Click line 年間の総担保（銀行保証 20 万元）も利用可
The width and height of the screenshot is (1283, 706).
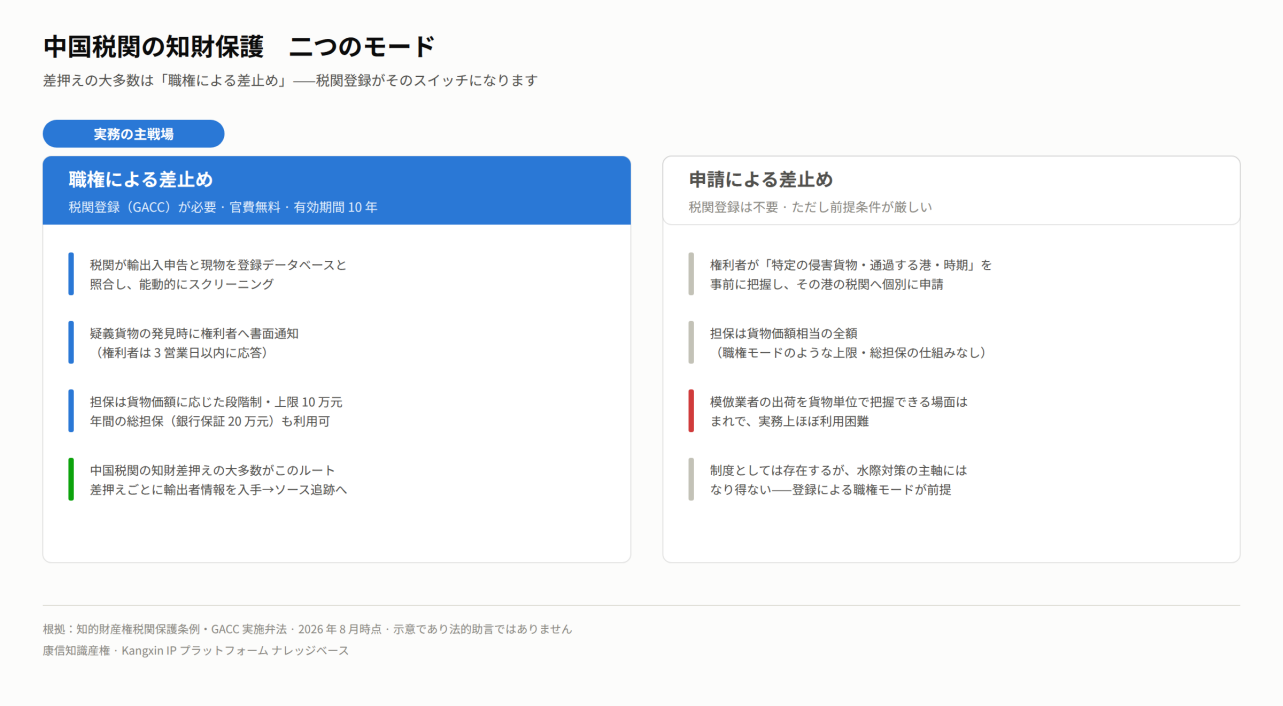210,421
